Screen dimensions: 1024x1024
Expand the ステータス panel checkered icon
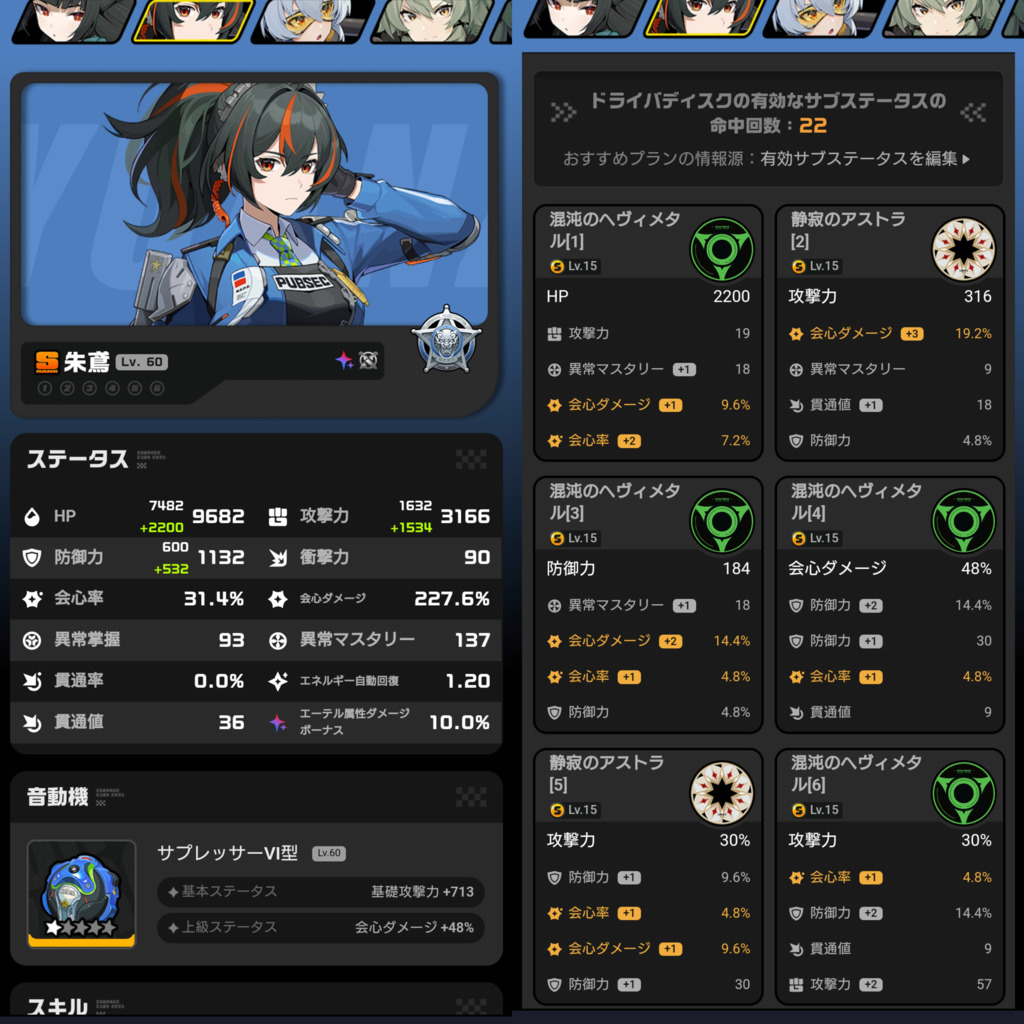point(471,460)
